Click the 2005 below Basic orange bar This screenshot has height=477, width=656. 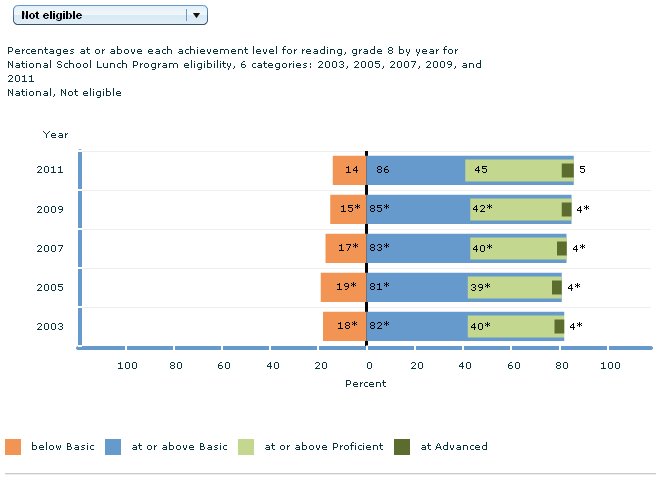tap(343, 287)
